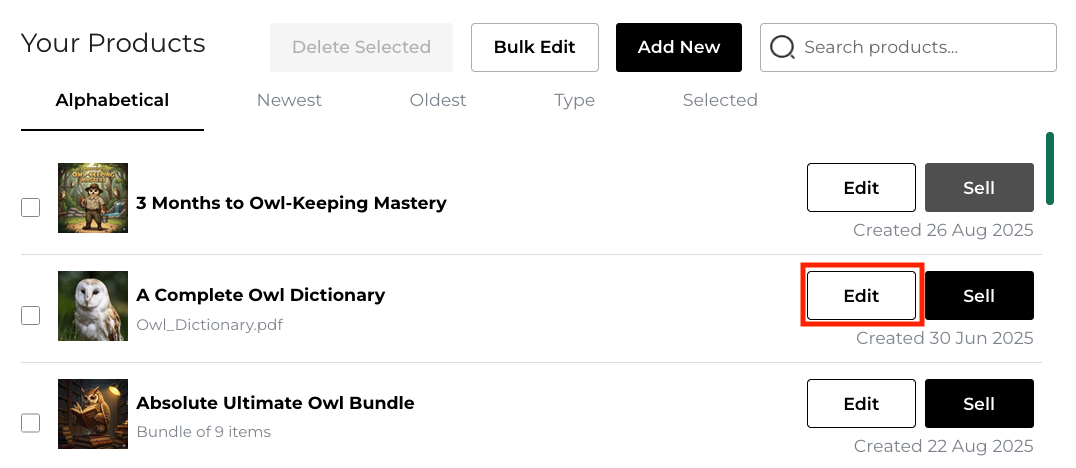Click the Delete Selected button
Image resolution: width=1076 pixels, height=468 pixels.
[361, 47]
